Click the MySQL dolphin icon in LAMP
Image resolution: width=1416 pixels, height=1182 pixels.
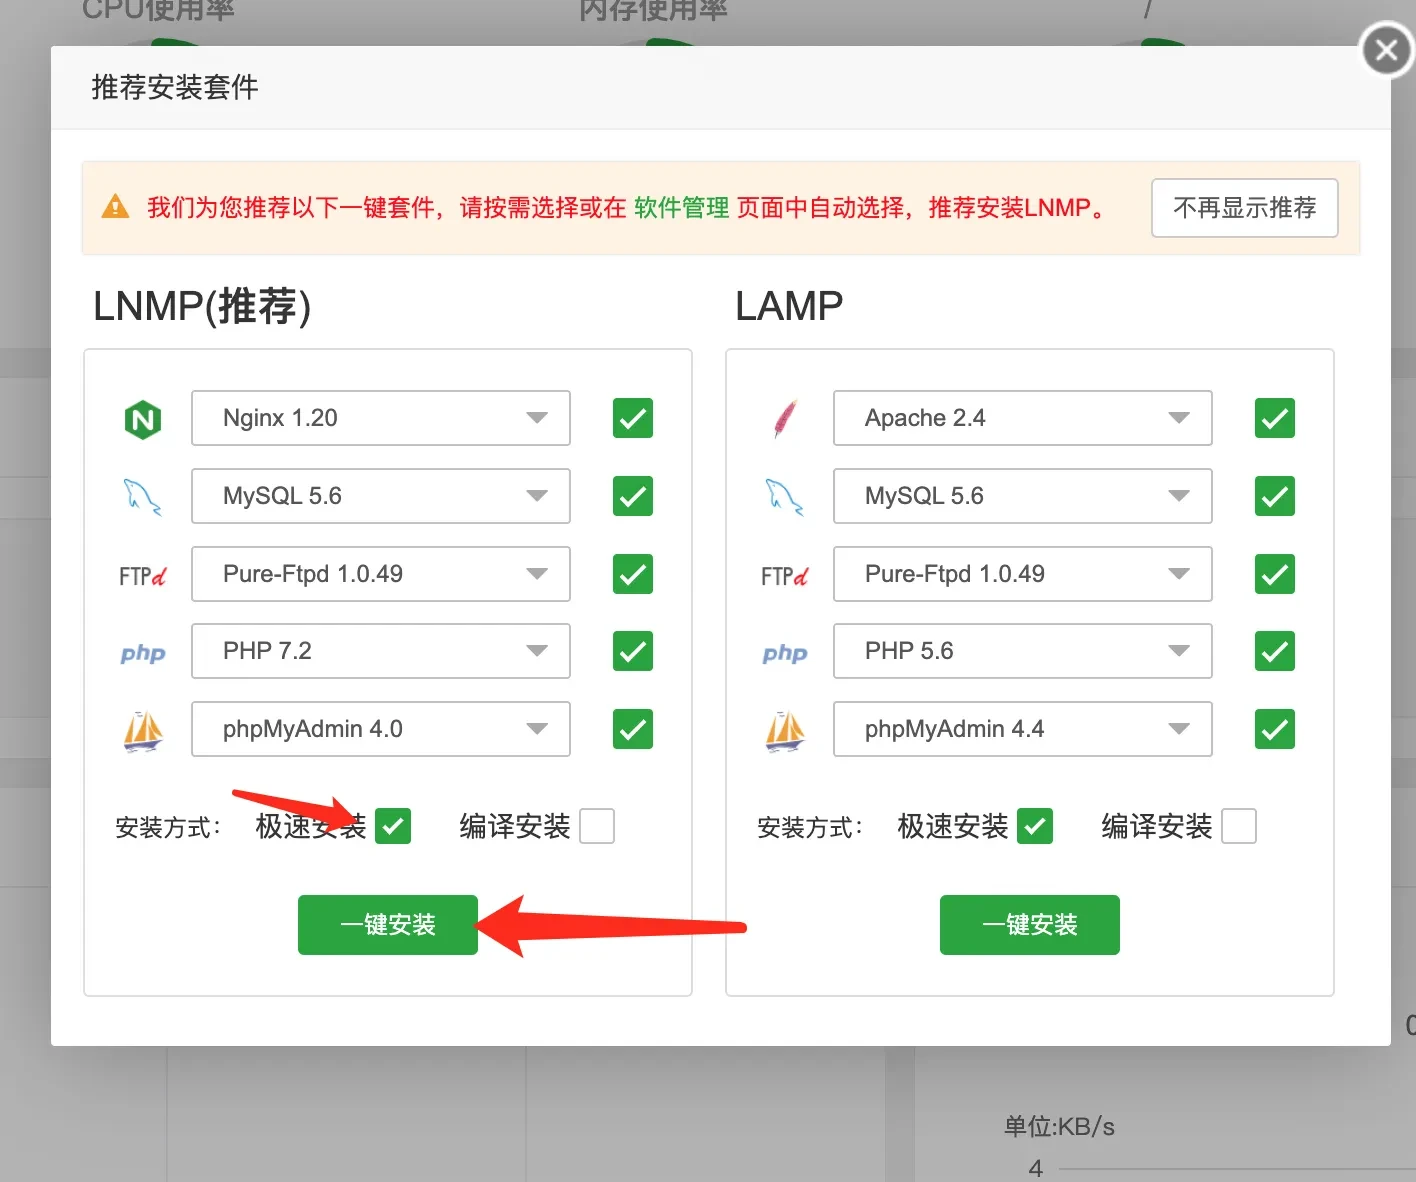[784, 497]
